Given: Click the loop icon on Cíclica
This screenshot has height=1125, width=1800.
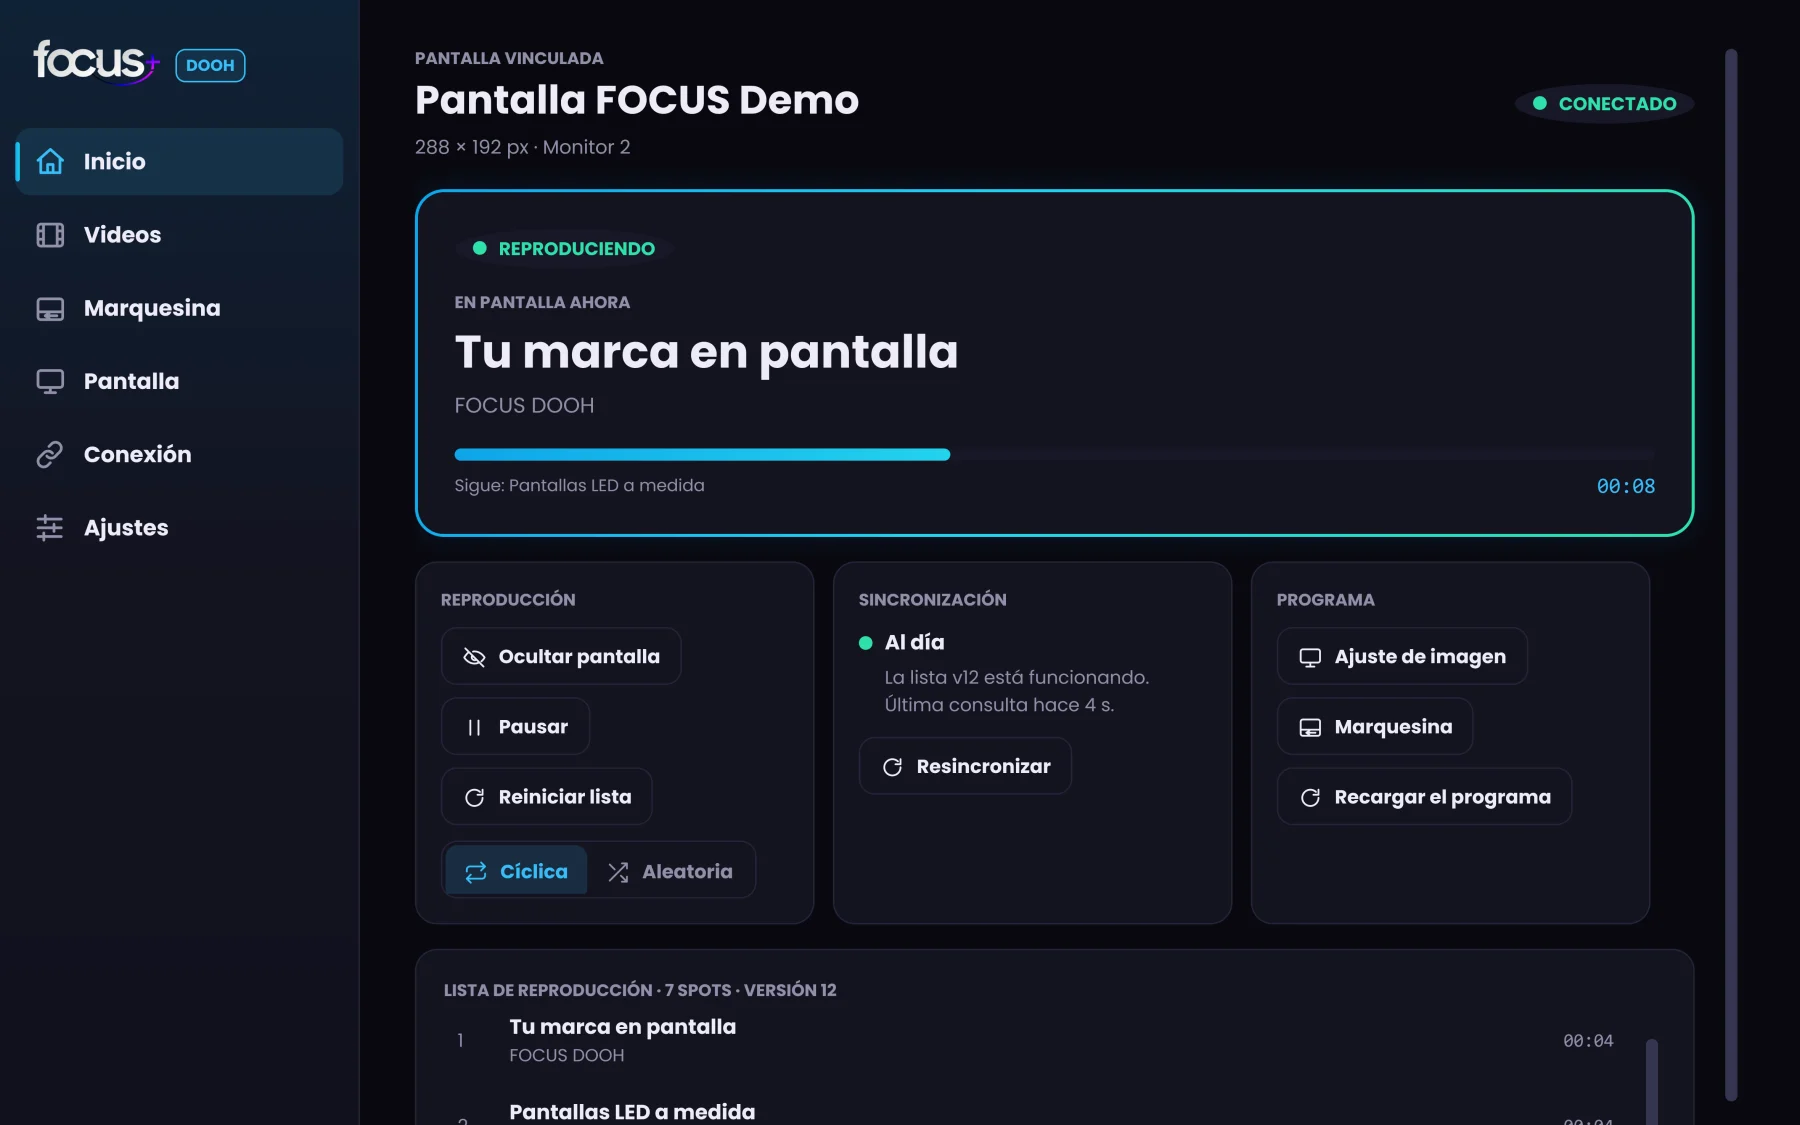Looking at the screenshot, I should tap(476, 872).
